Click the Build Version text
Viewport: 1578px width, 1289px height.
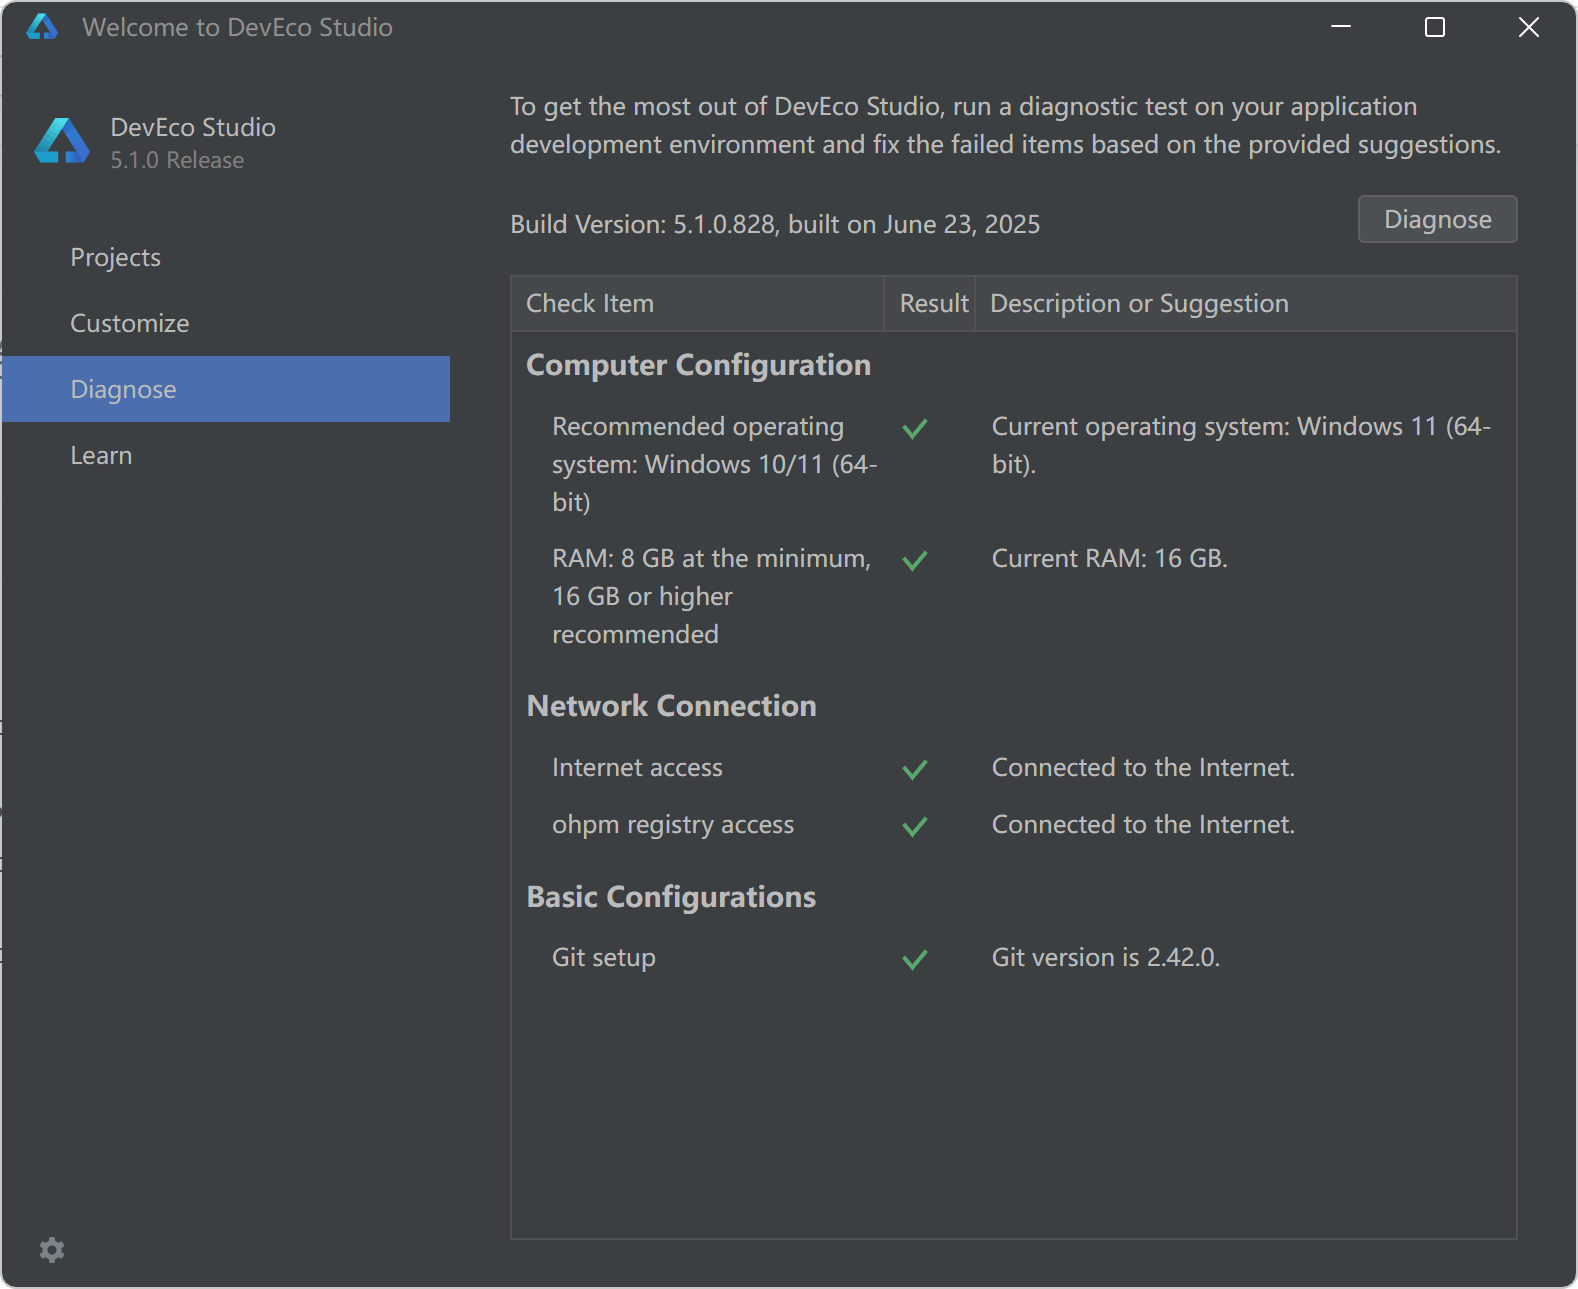775,225
